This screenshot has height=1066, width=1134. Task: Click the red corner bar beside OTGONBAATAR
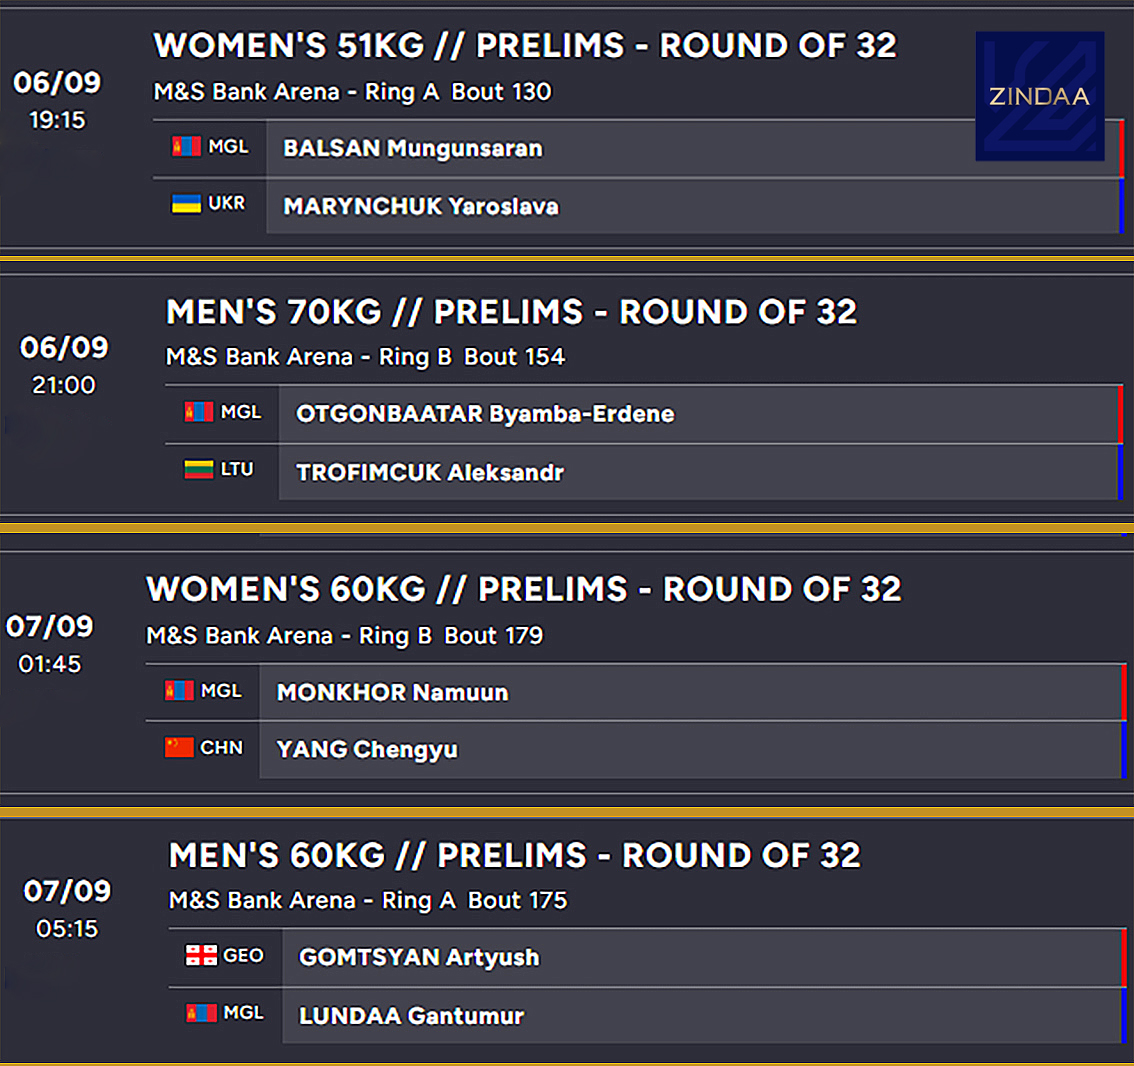[x=1120, y=414]
